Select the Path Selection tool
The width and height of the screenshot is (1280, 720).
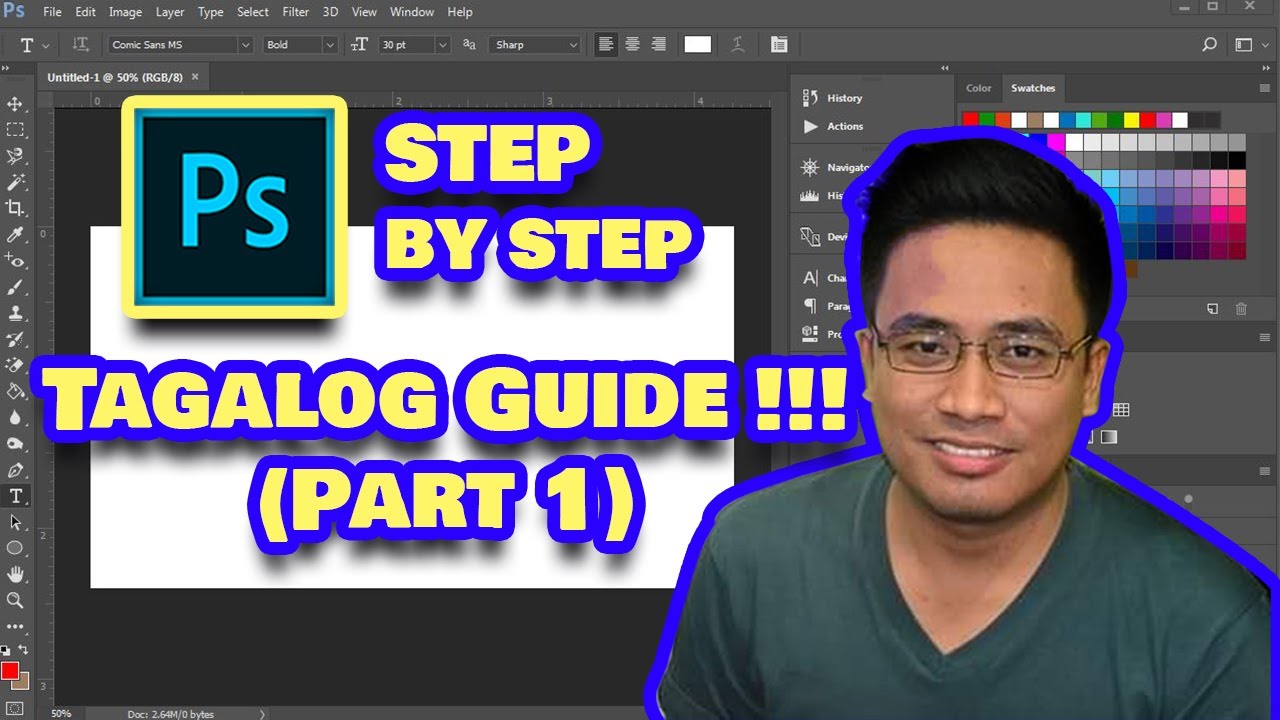pyautogui.click(x=15, y=522)
